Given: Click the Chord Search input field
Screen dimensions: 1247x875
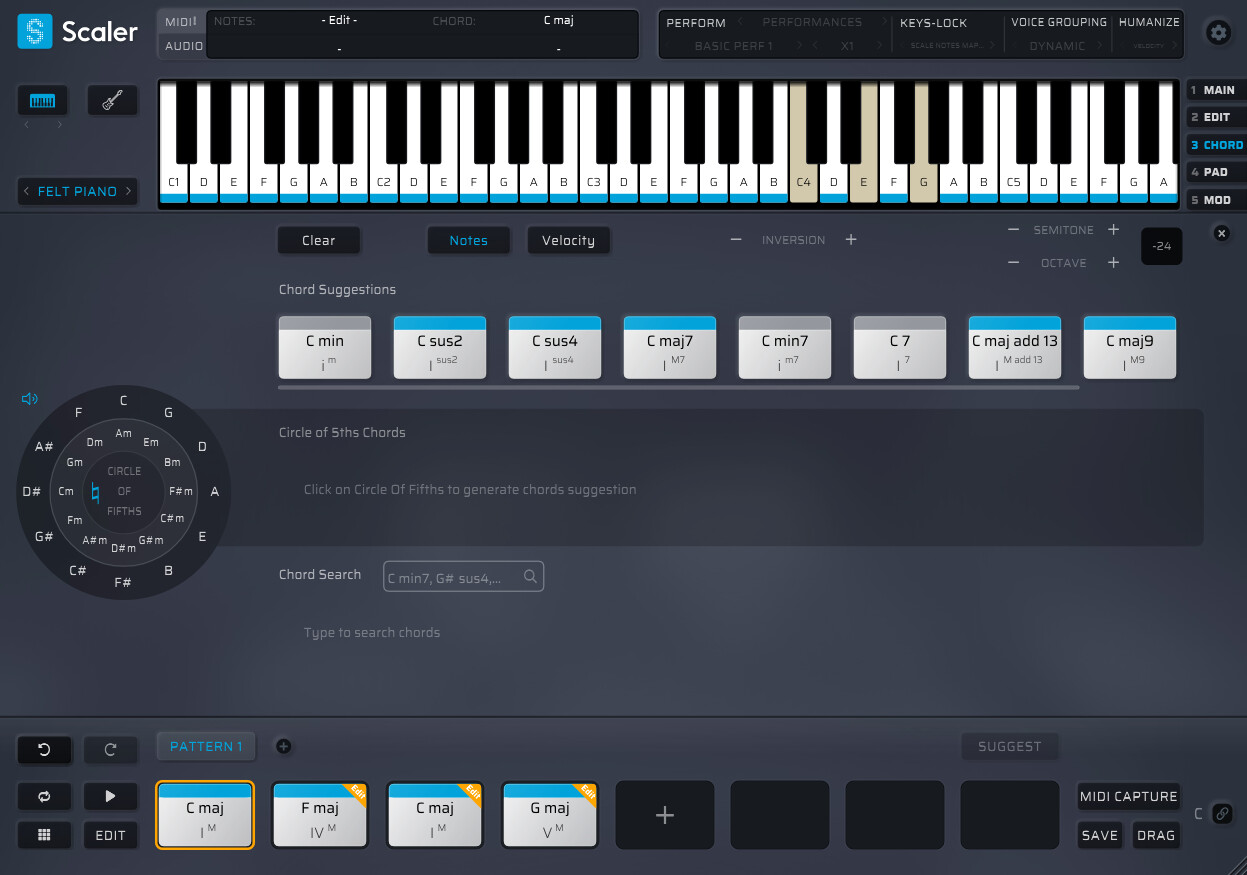Looking at the screenshot, I should (464, 577).
